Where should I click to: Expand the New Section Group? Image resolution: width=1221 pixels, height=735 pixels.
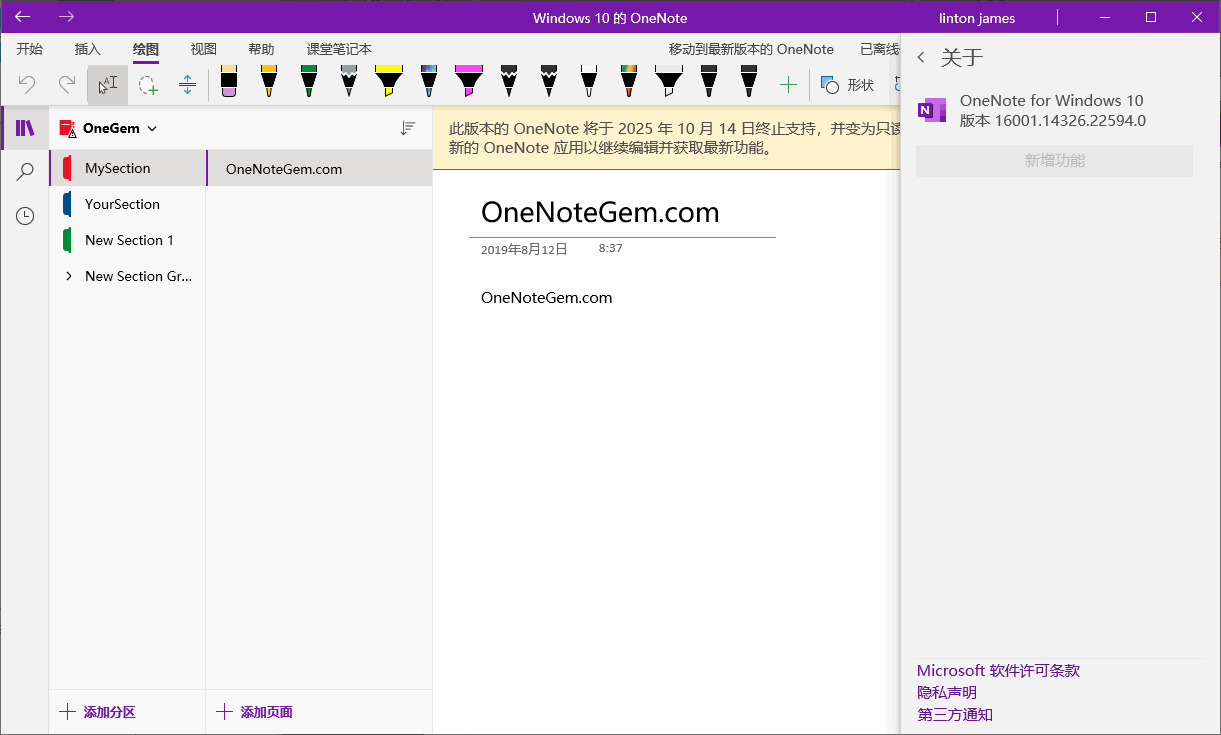click(x=68, y=276)
